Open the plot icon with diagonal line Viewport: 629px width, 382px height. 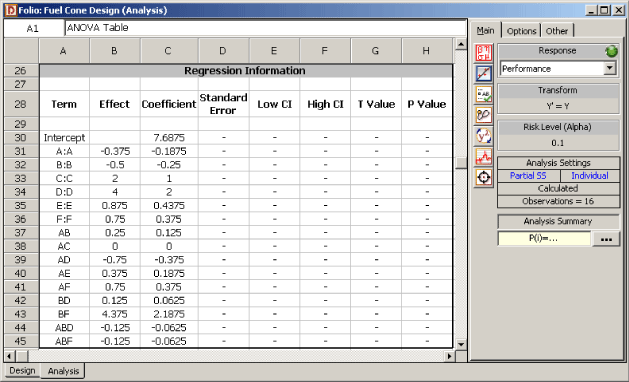tap(484, 74)
